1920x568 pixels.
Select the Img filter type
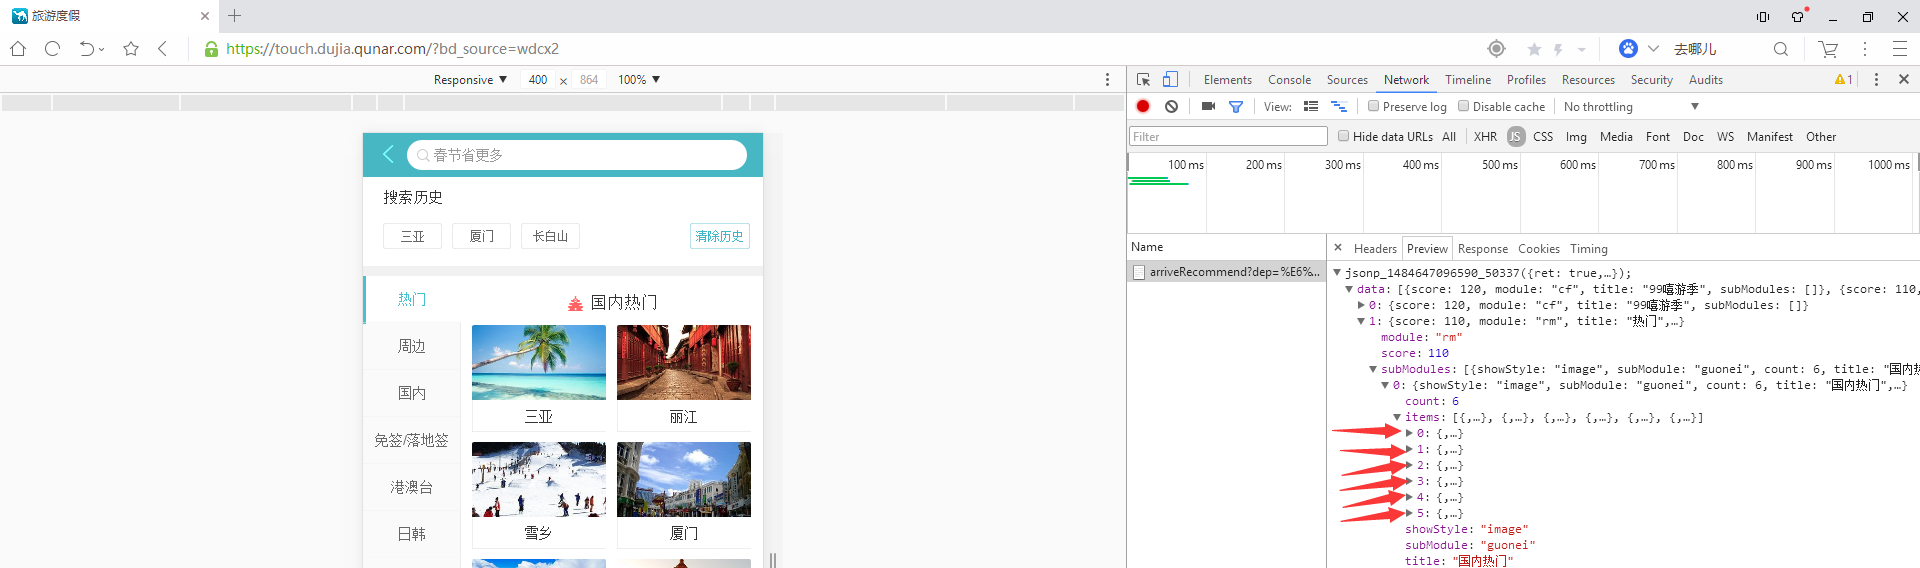point(1576,136)
